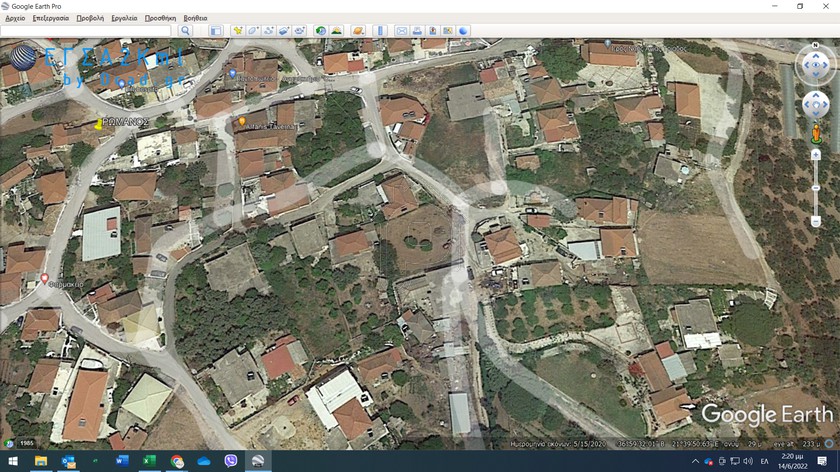Image resolution: width=840 pixels, height=472 pixels.
Task: Click the look-left arrow on the eye joystick
Action: (x=805, y=65)
